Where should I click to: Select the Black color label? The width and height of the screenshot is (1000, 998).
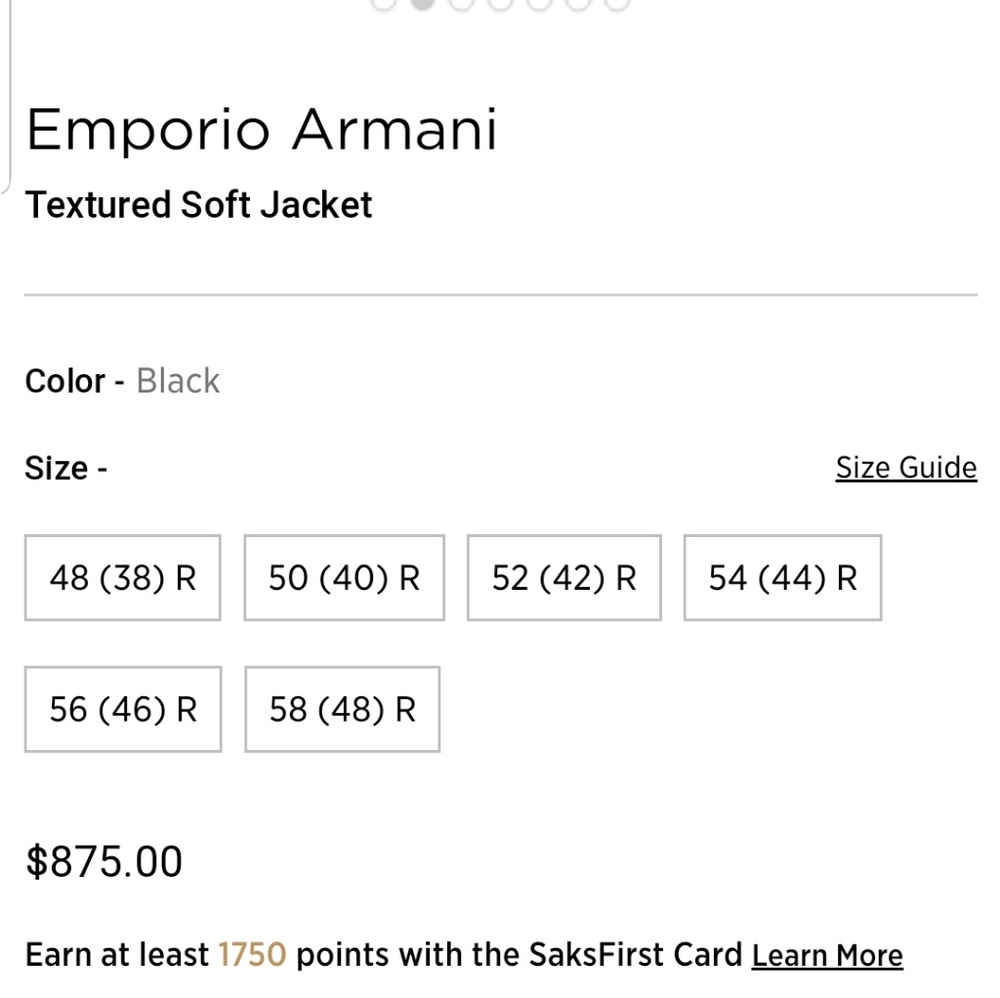(178, 381)
